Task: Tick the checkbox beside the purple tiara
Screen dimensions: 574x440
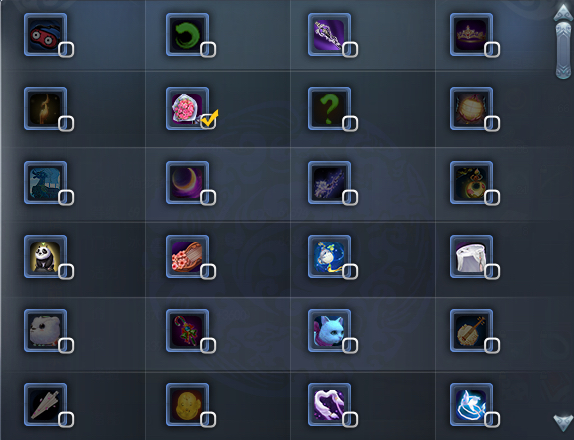Action: 492,50
